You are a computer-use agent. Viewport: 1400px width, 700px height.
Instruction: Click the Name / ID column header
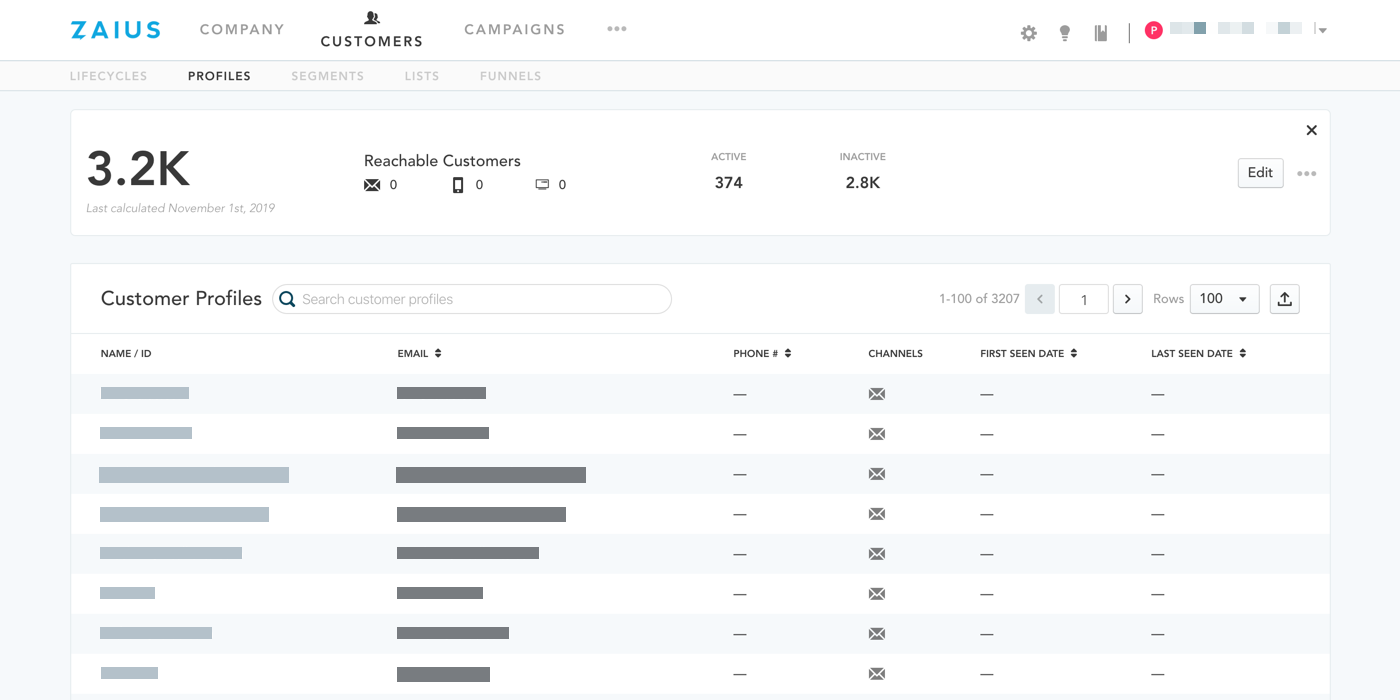pyautogui.click(x=126, y=354)
